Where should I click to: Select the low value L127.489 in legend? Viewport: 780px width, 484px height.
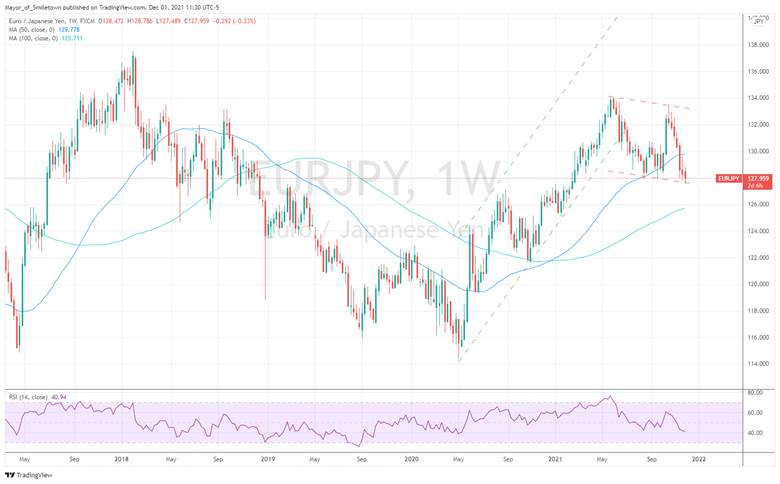pos(168,21)
